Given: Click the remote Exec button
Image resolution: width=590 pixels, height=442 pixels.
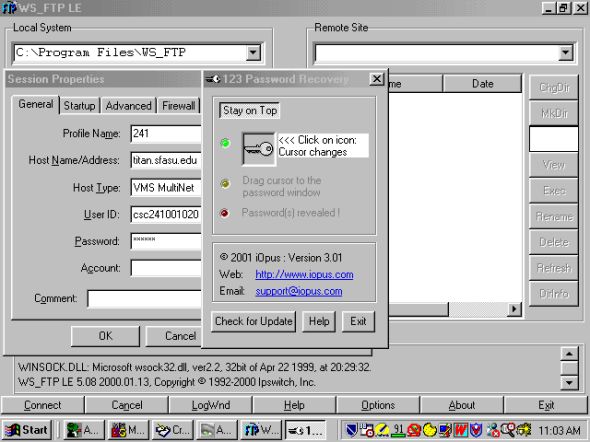Looking at the screenshot, I should click(x=554, y=191).
